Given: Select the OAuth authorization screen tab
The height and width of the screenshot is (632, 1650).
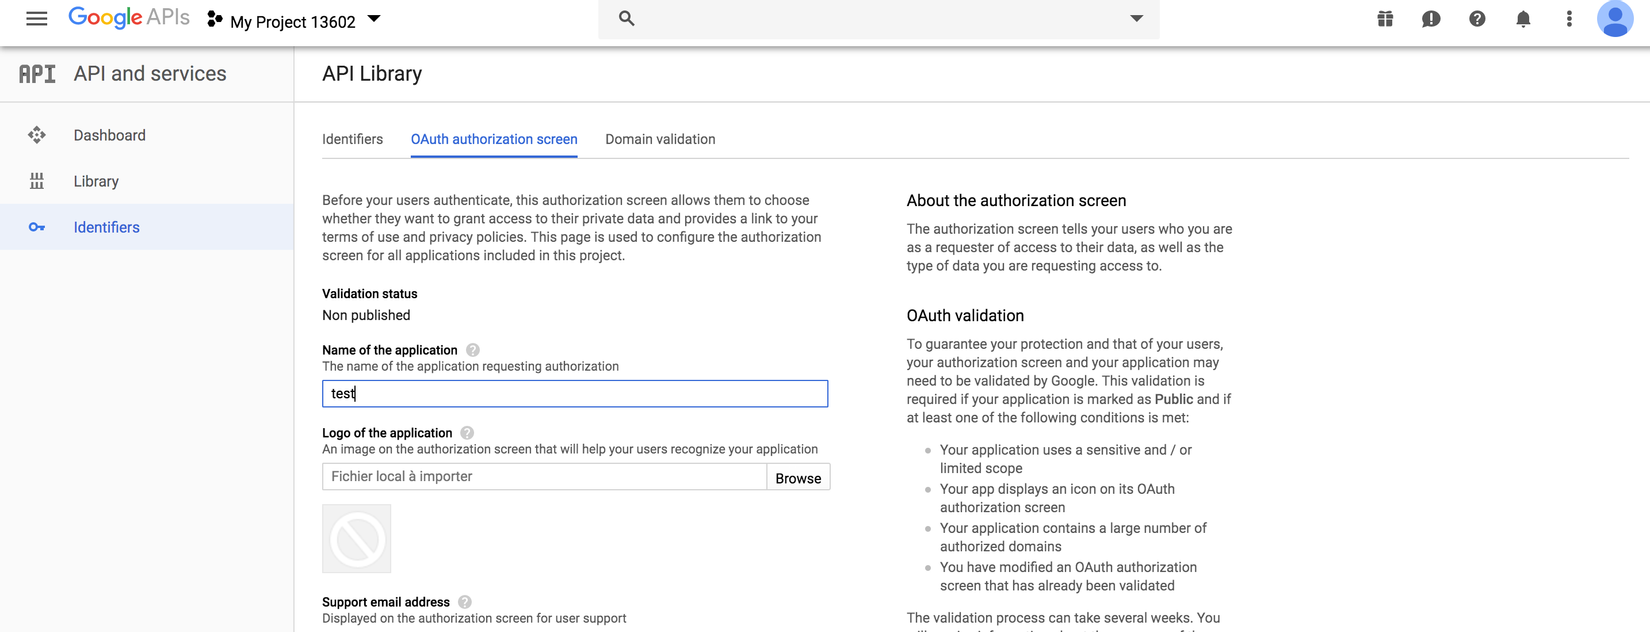Looking at the screenshot, I should [494, 139].
